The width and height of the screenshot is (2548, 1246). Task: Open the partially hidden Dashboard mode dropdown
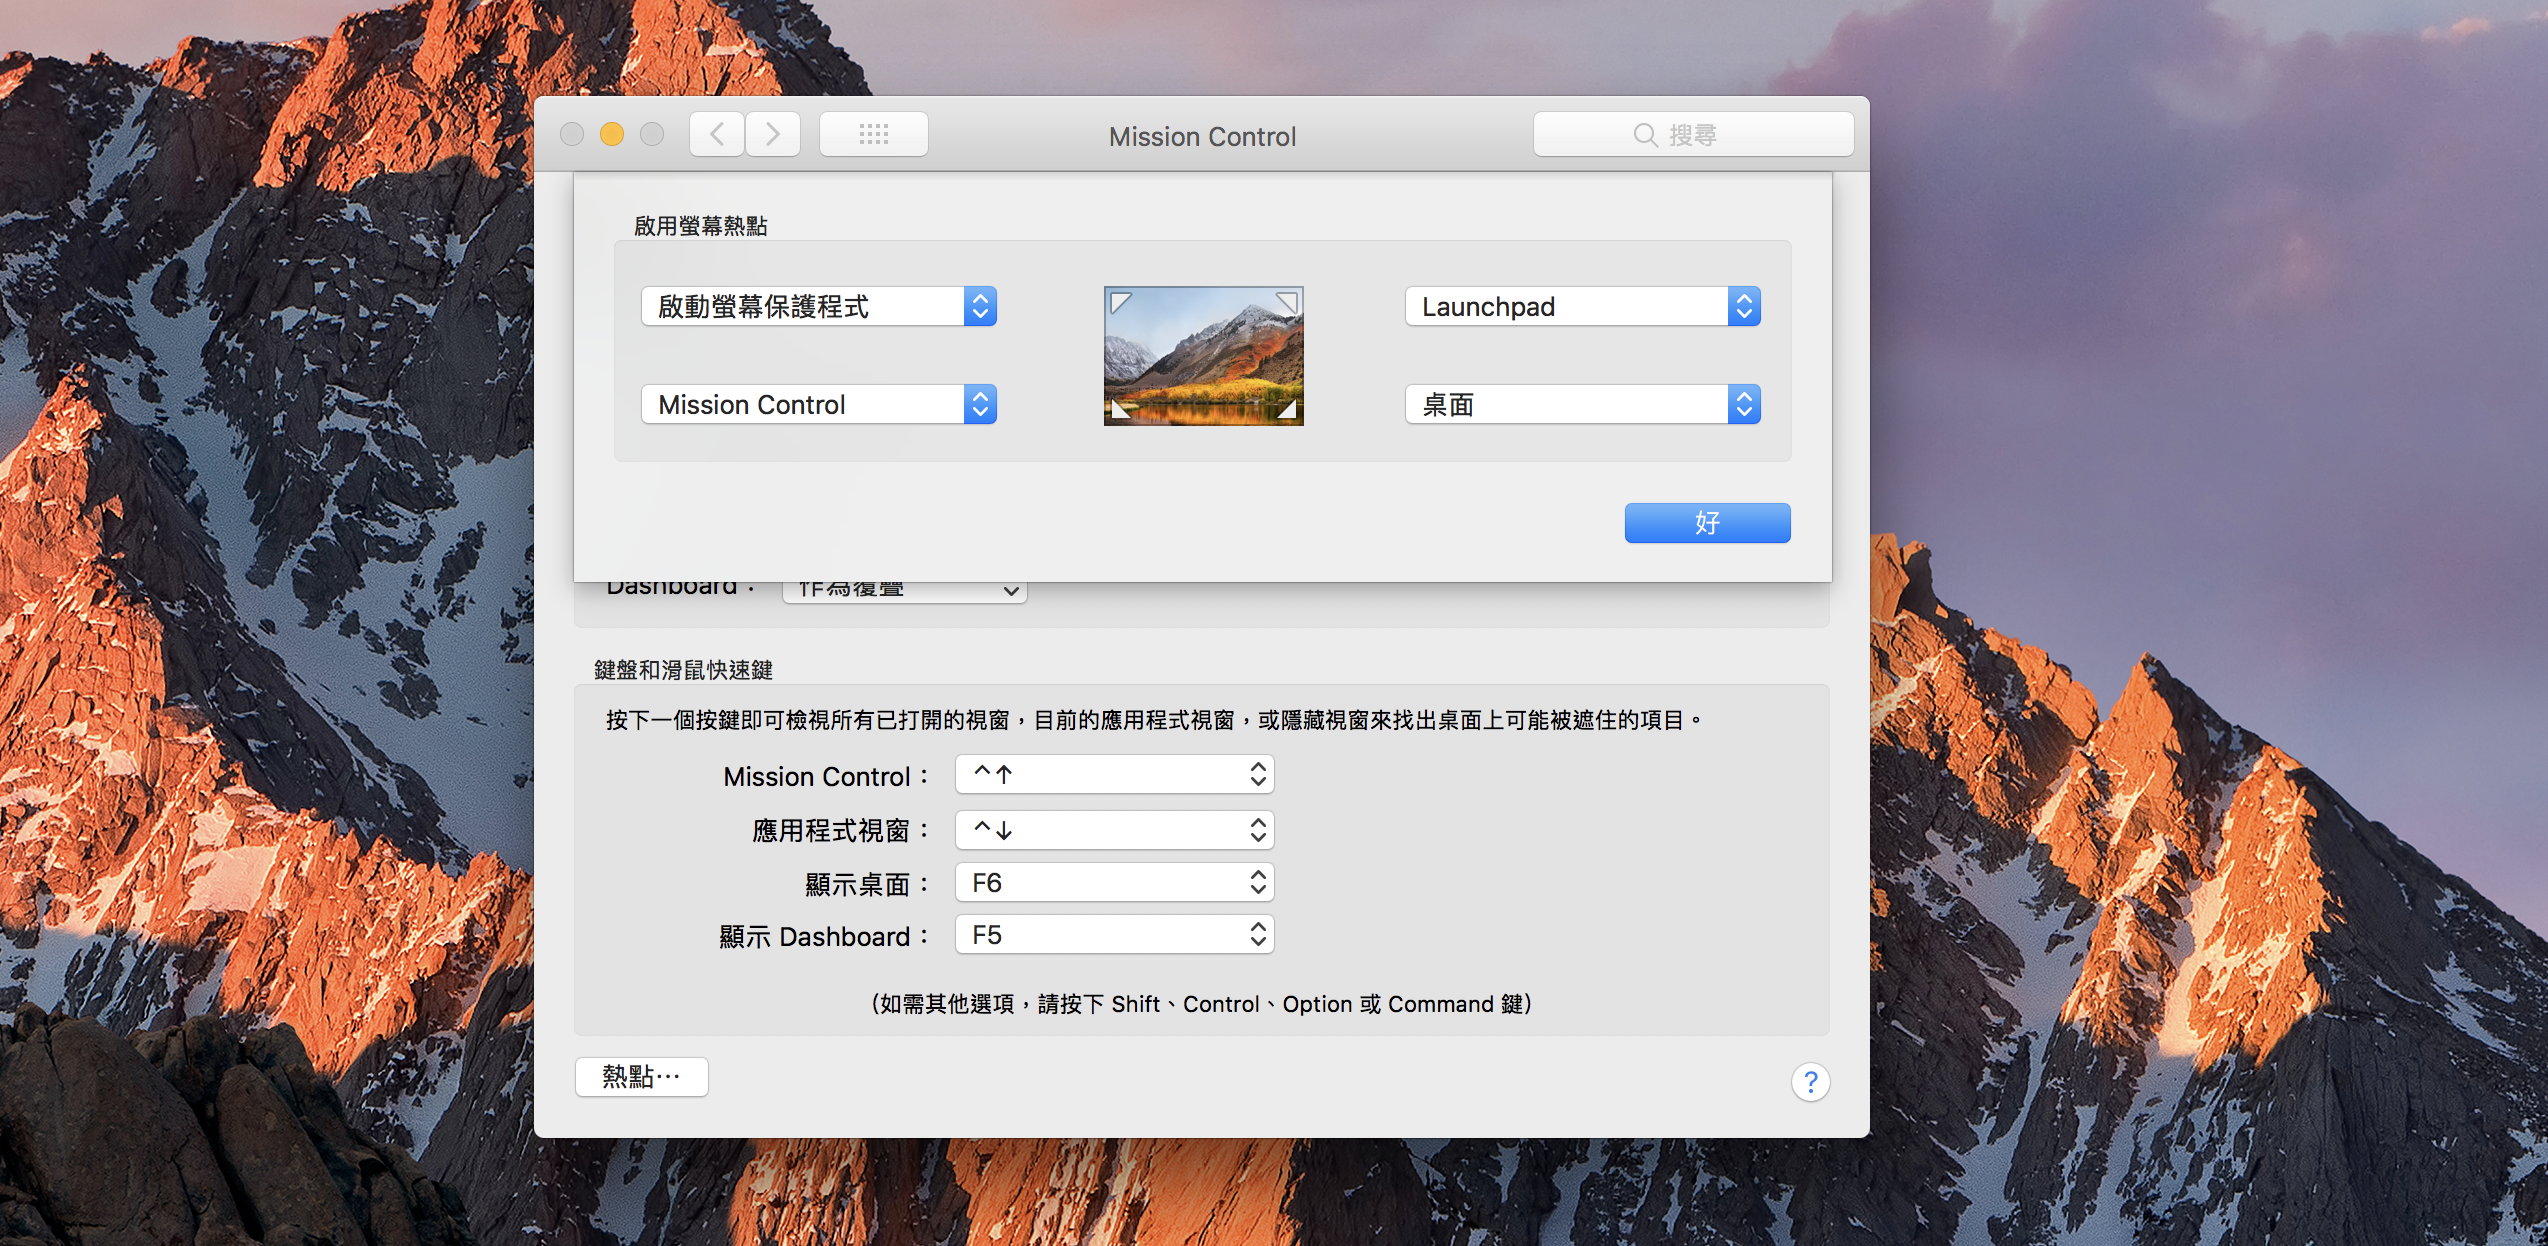click(x=905, y=591)
